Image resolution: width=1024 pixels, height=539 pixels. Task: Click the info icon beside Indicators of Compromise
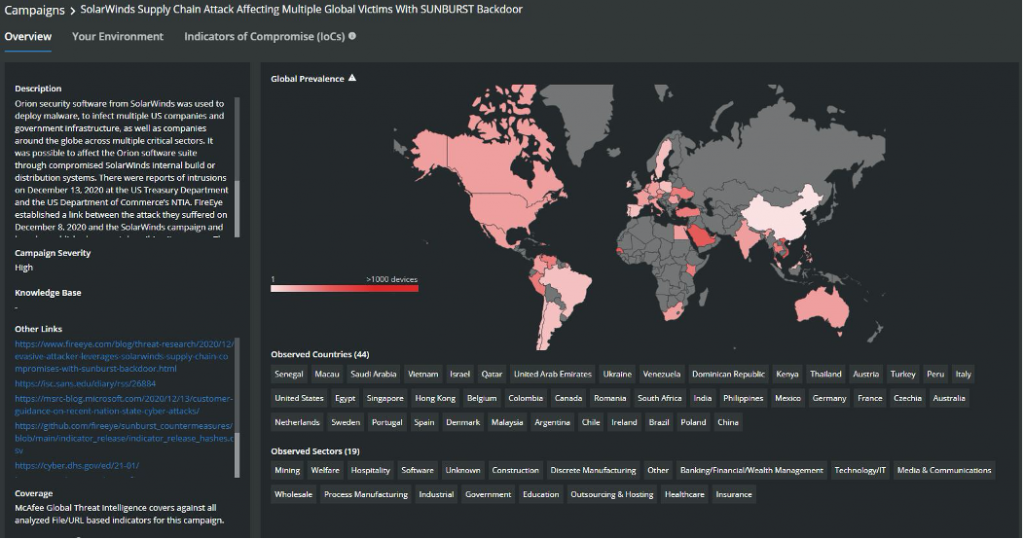tap(352, 36)
